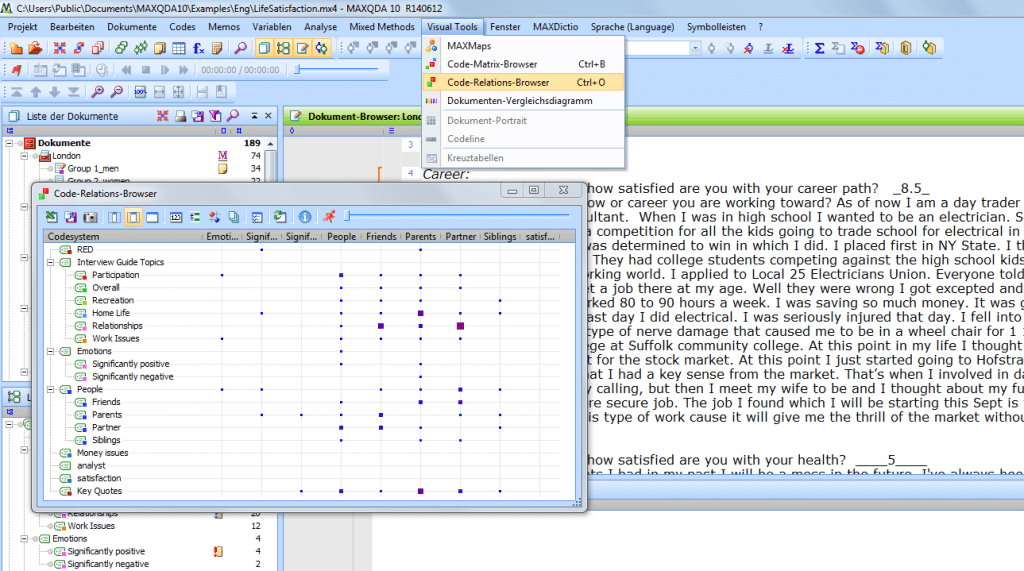Click the filter icon in Liste der Dokumente
The width and height of the screenshot is (1024, 571).
tap(215, 116)
